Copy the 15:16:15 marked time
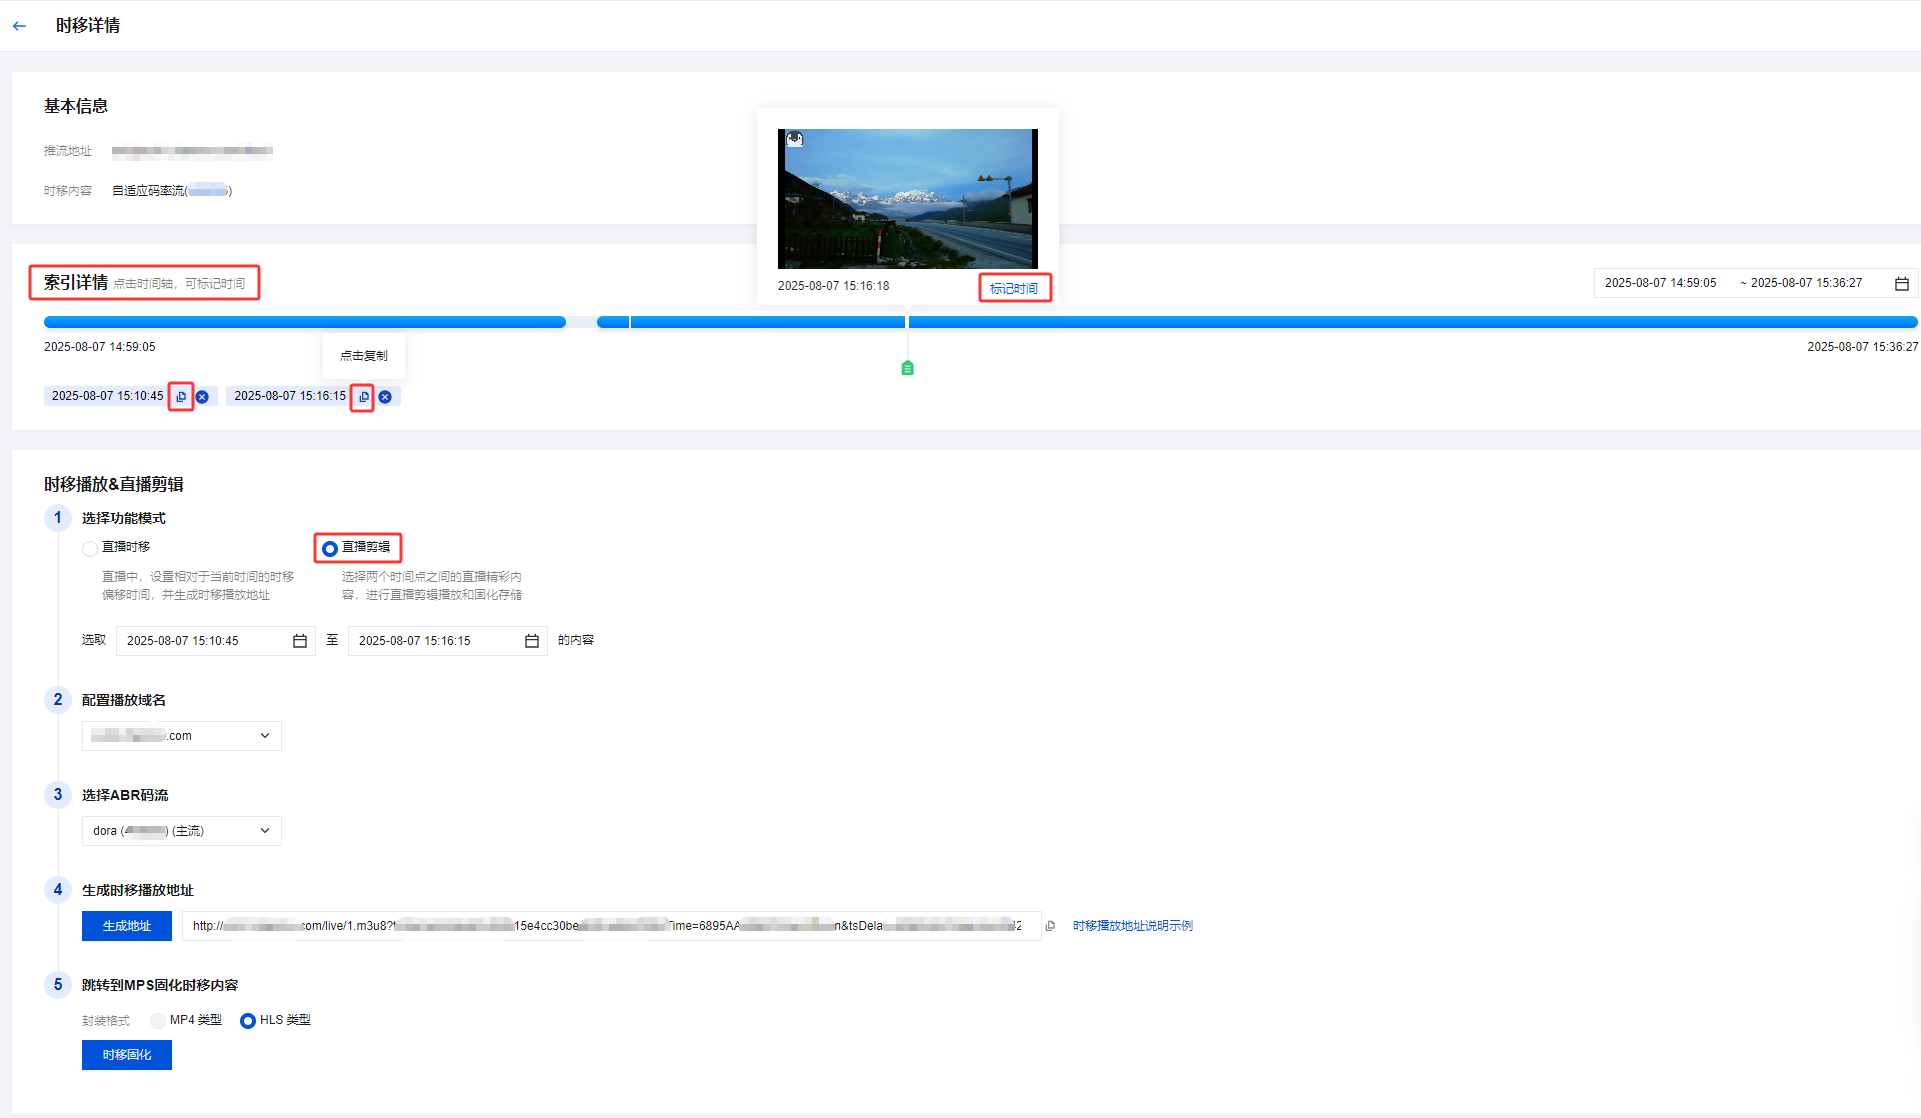The image size is (1921, 1118). tap(363, 397)
